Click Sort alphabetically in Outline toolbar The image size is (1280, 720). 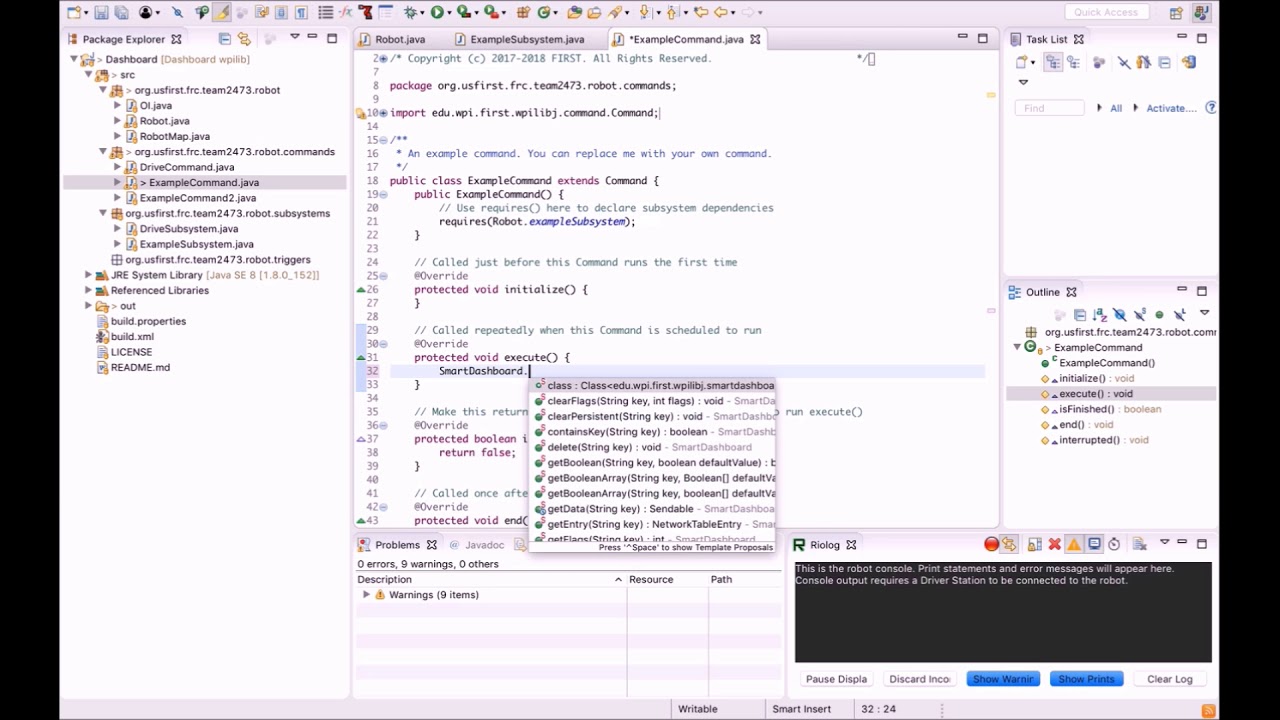1099,315
